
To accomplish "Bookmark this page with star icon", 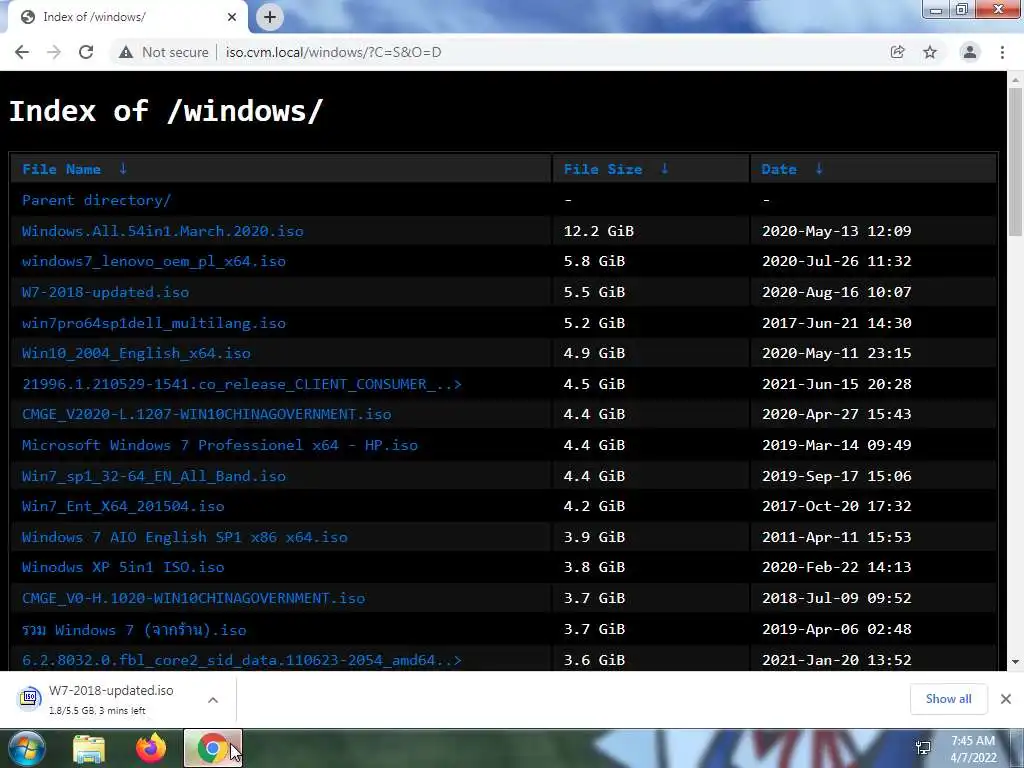I will pos(930,52).
